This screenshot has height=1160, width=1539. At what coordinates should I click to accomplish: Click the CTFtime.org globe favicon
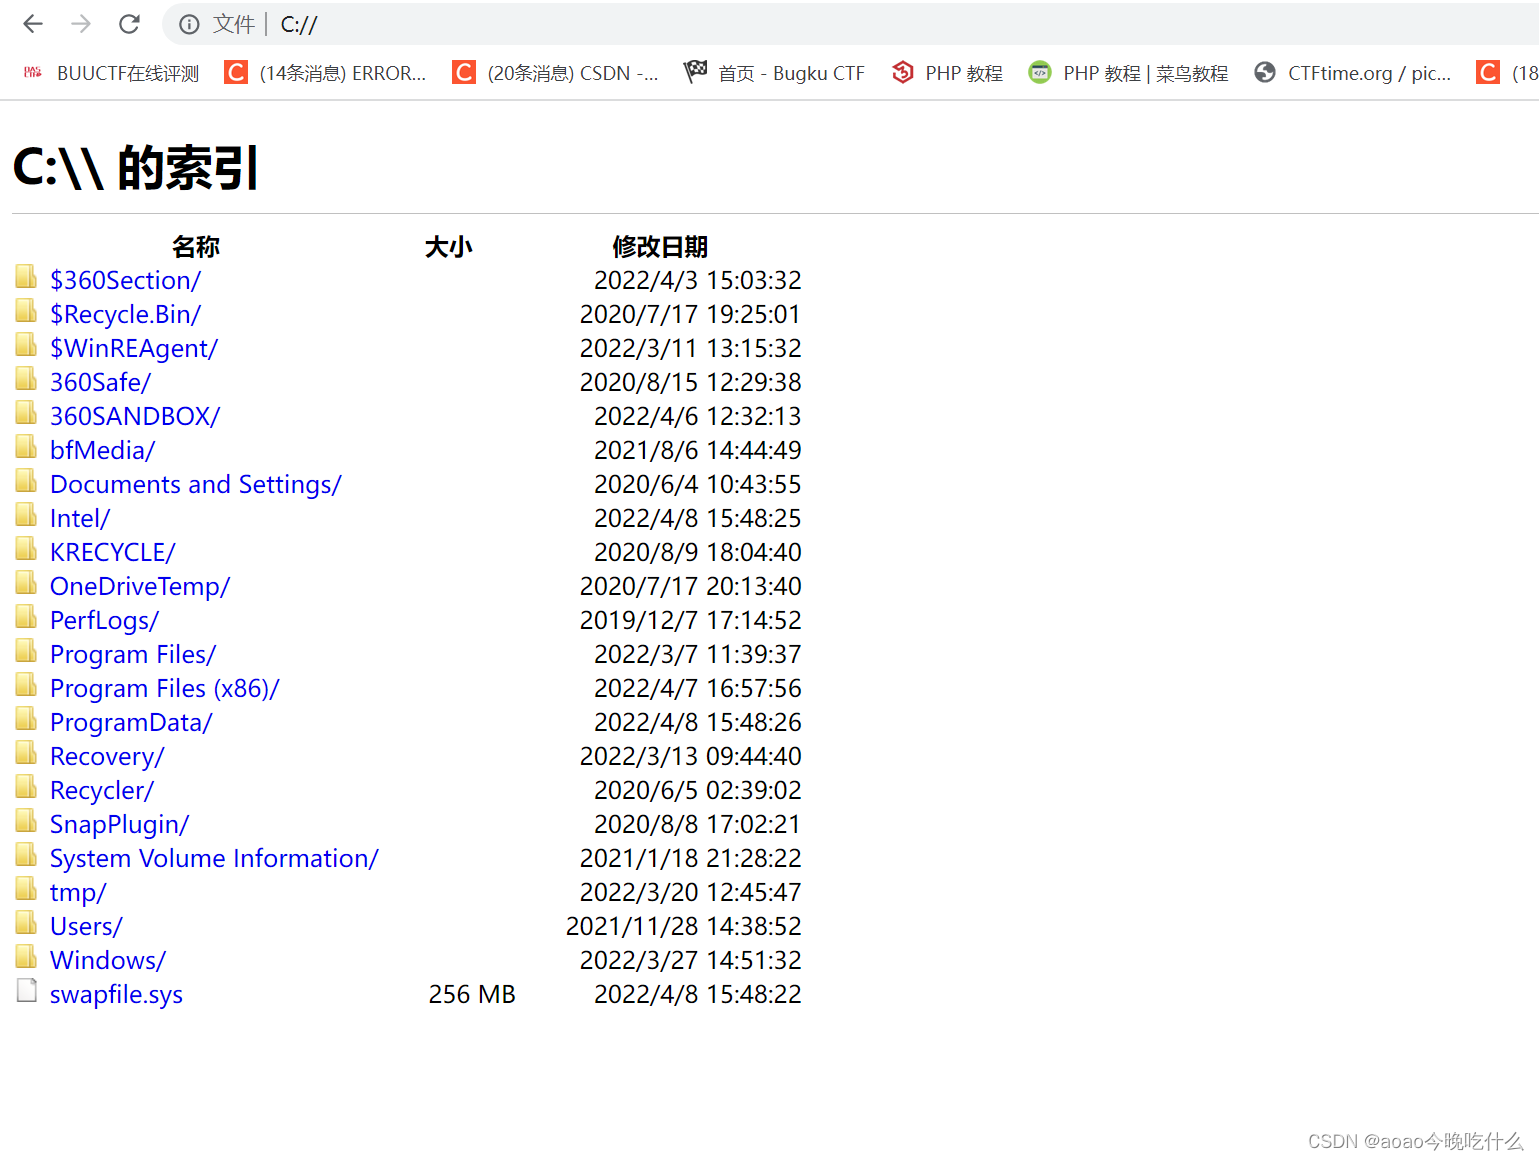pyautogui.click(x=1265, y=72)
